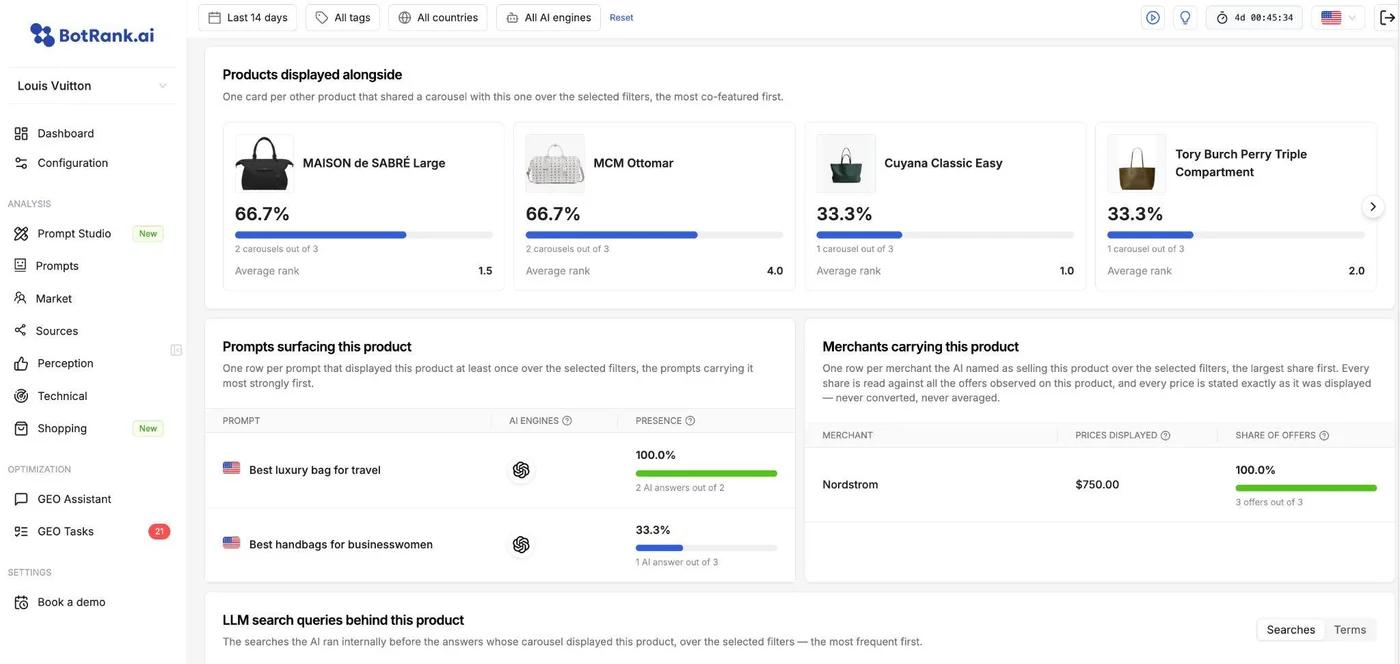The width and height of the screenshot is (1400, 664).
Task: Click the Perception thumbs-up icon
Action: [20, 363]
